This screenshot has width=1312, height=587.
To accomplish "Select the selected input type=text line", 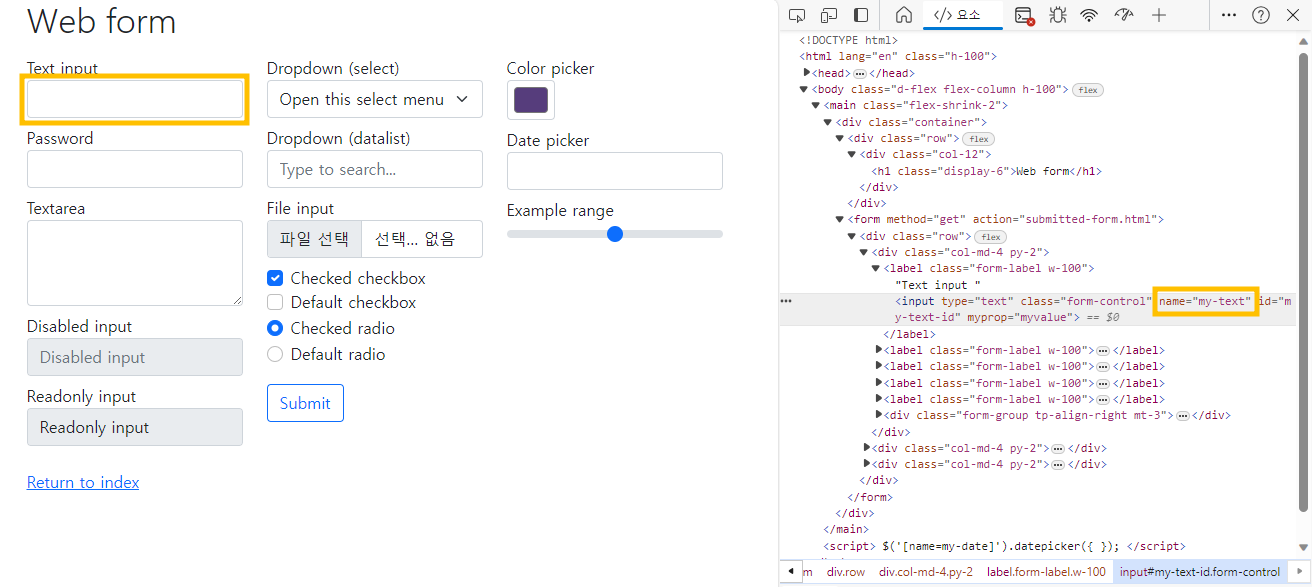I will (x=1040, y=309).
